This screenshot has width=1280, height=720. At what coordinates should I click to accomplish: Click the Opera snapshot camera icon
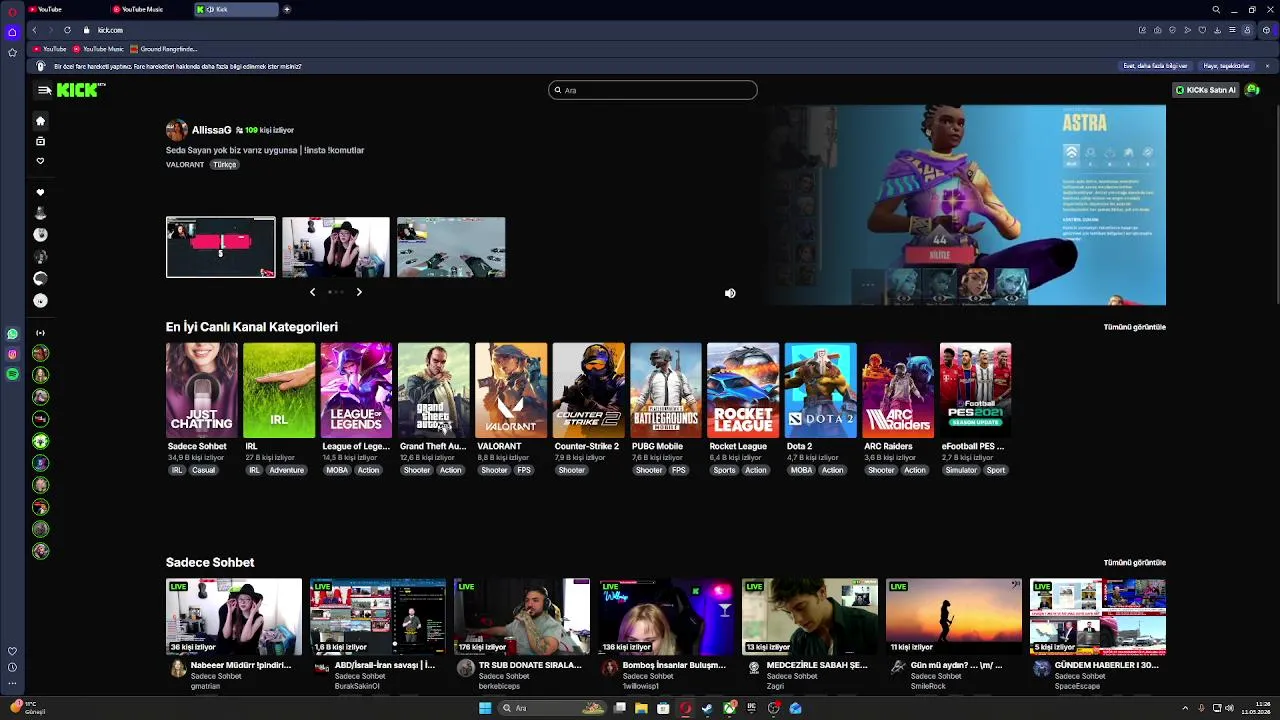[1157, 30]
